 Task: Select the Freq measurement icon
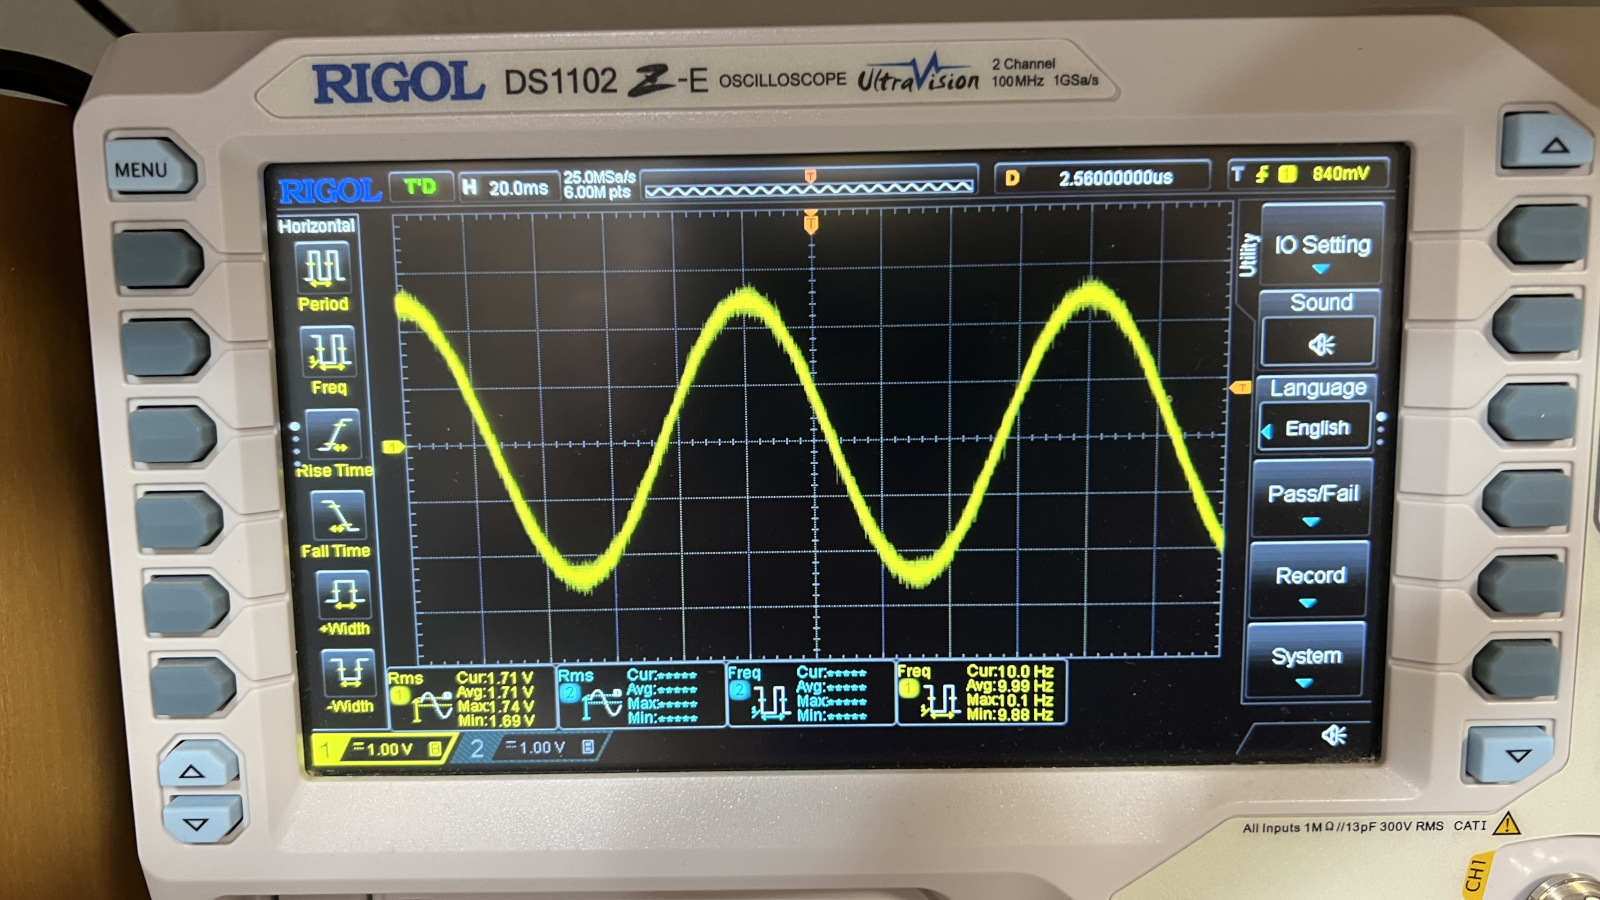pyautogui.click(x=328, y=351)
